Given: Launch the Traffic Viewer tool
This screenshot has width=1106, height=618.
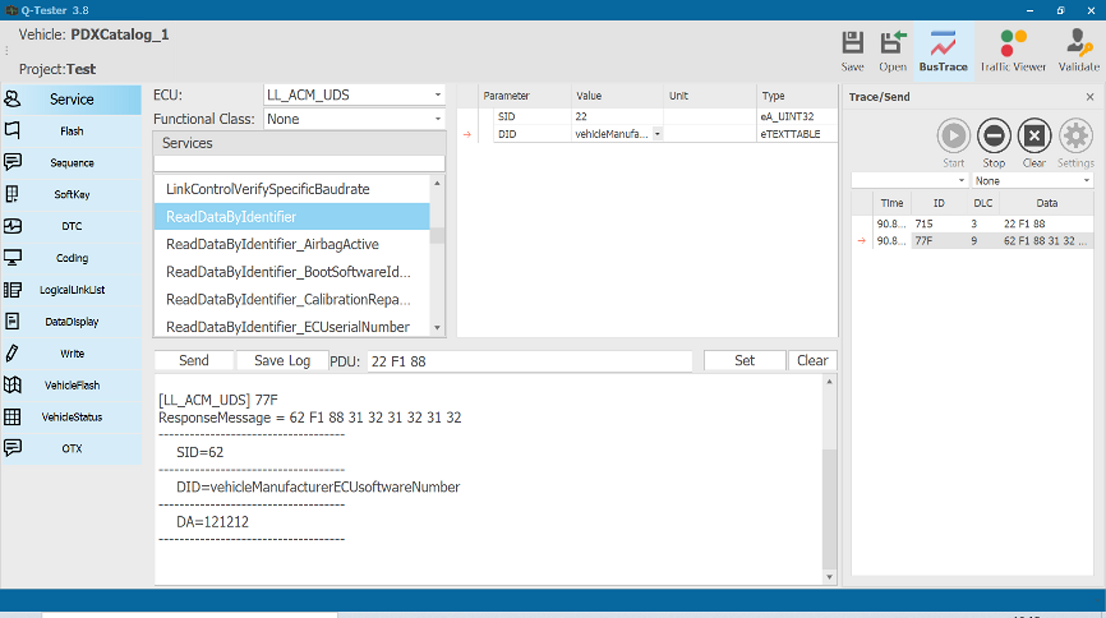Looking at the screenshot, I should click(x=1013, y=50).
